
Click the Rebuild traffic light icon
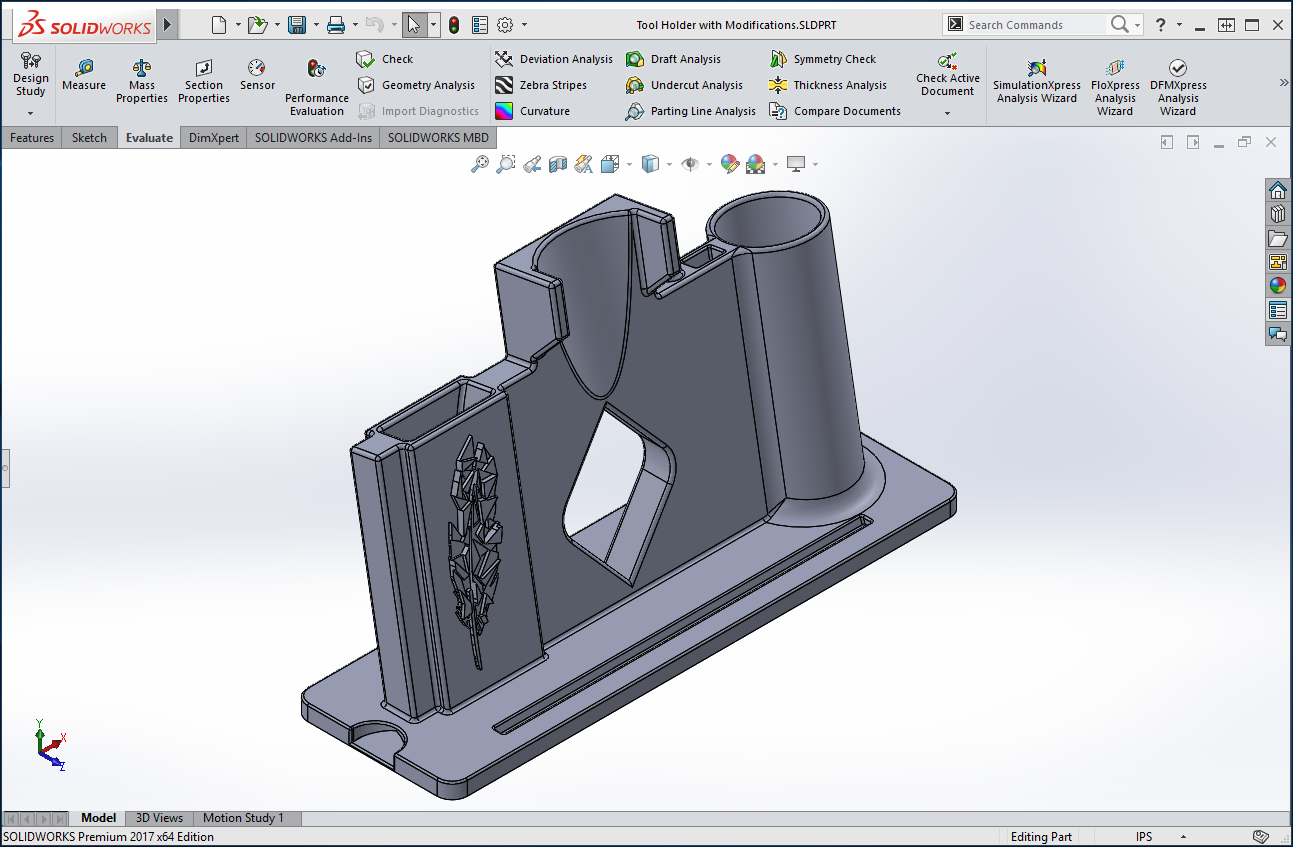[x=454, y=25]
